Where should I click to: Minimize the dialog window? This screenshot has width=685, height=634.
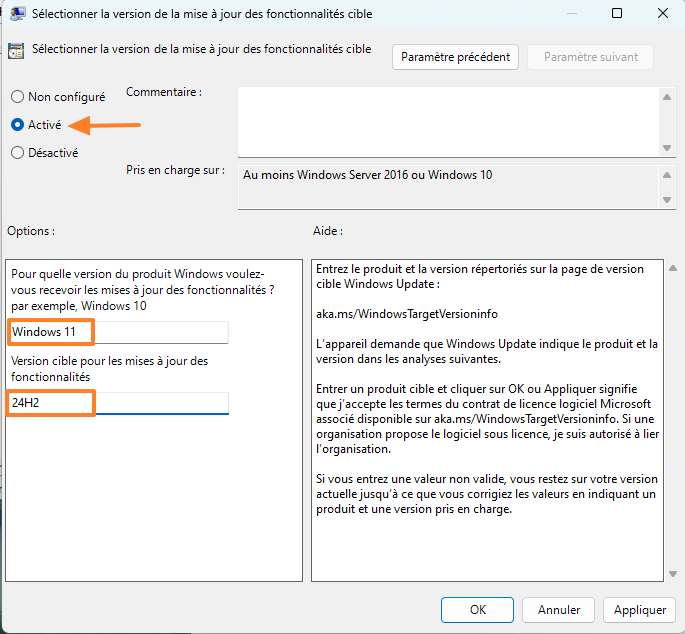click(x=572, y=13)
